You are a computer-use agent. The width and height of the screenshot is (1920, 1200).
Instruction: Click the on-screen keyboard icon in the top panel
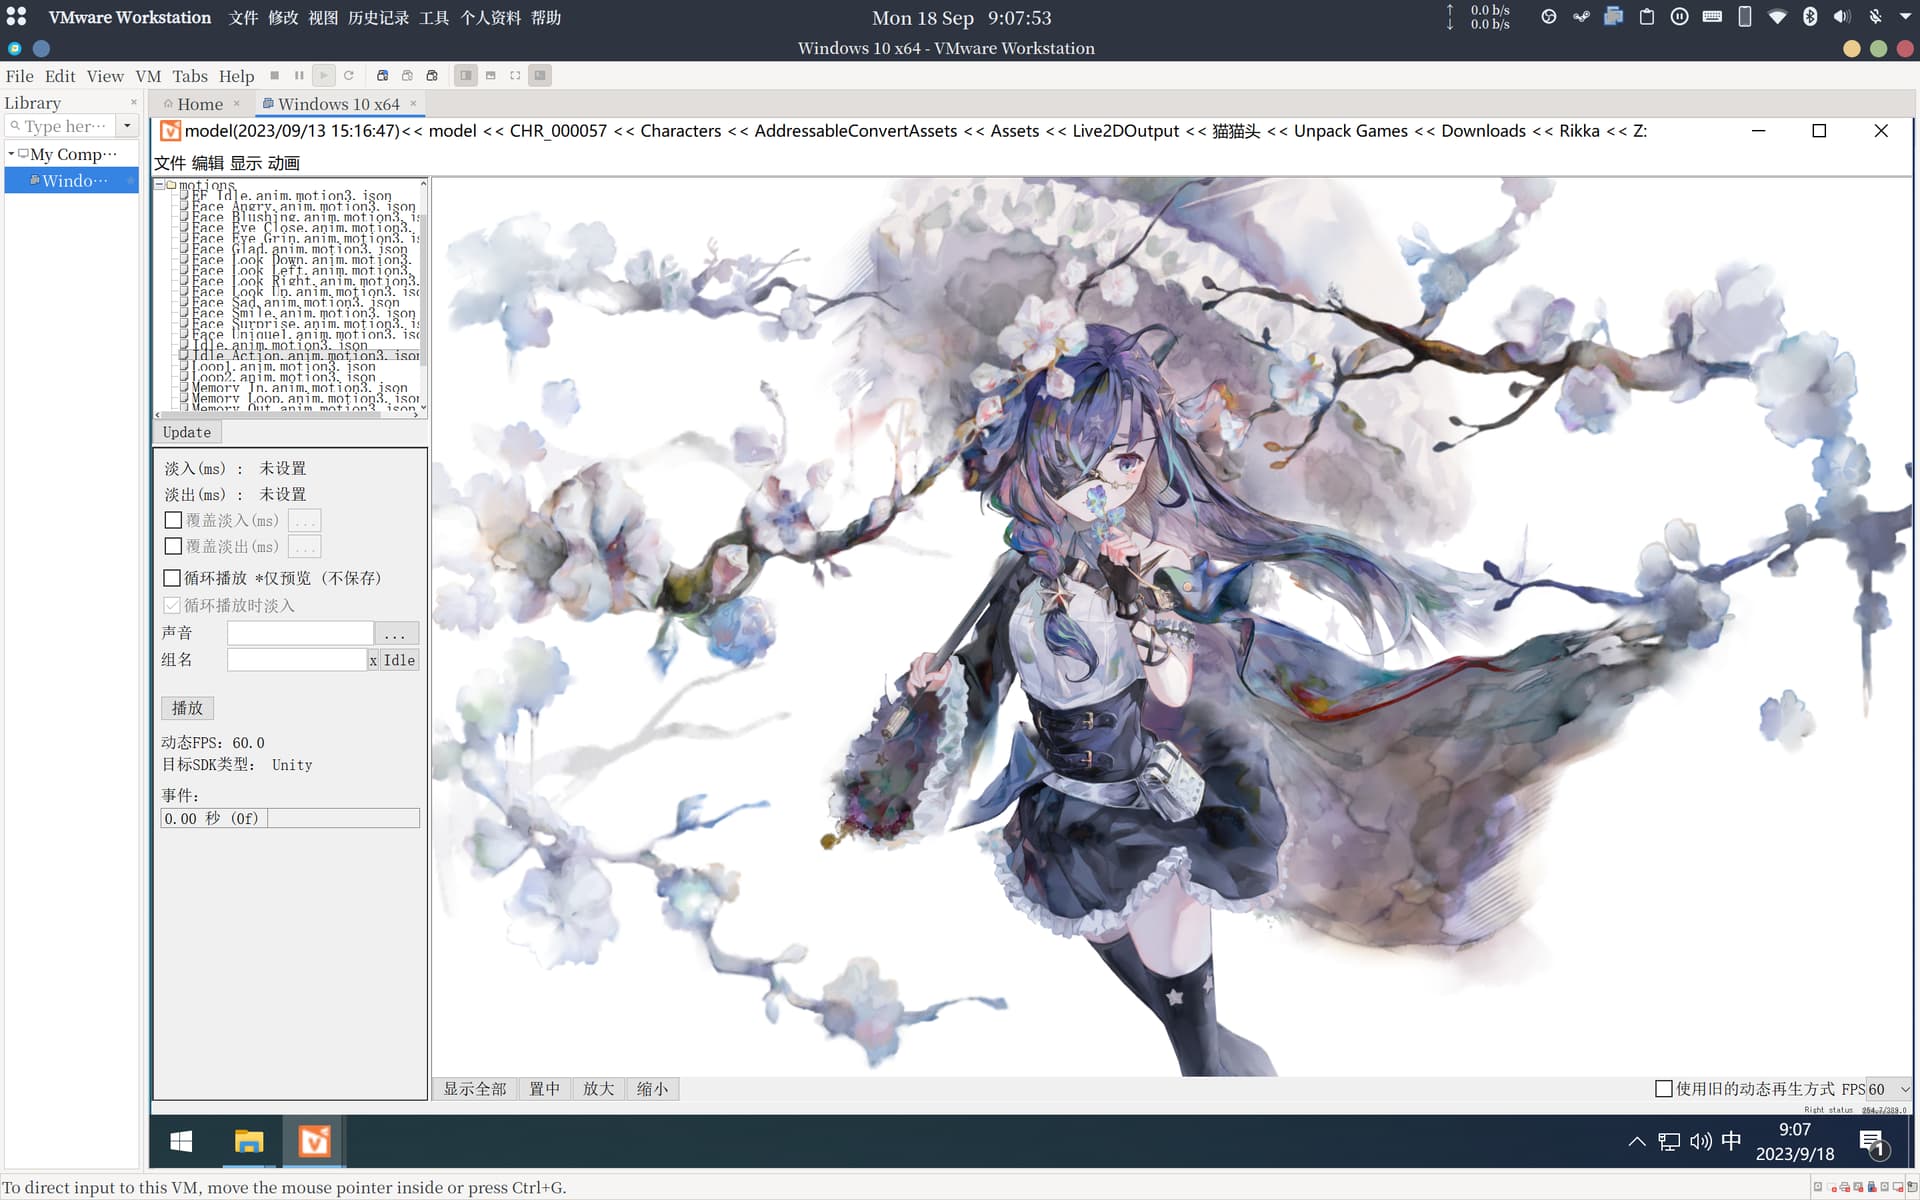click(1712, 17)
